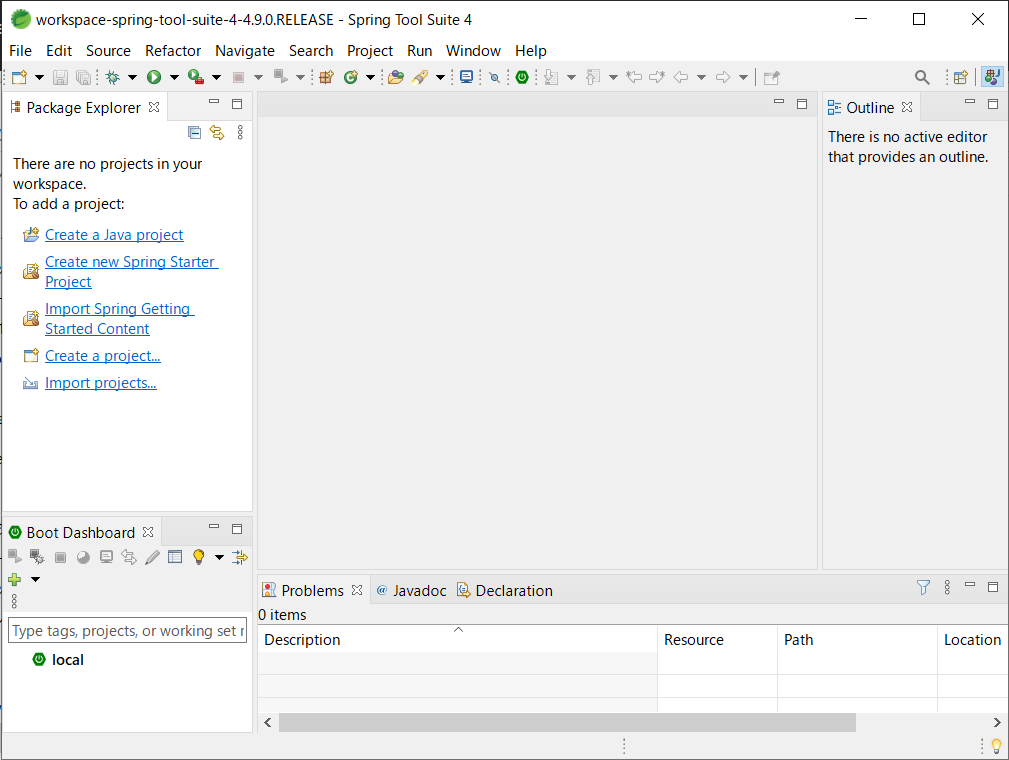Toggle the lightbulb in Boot Dashboard
The width and height of the screenshot is (1009, 760).
(198, 557)
